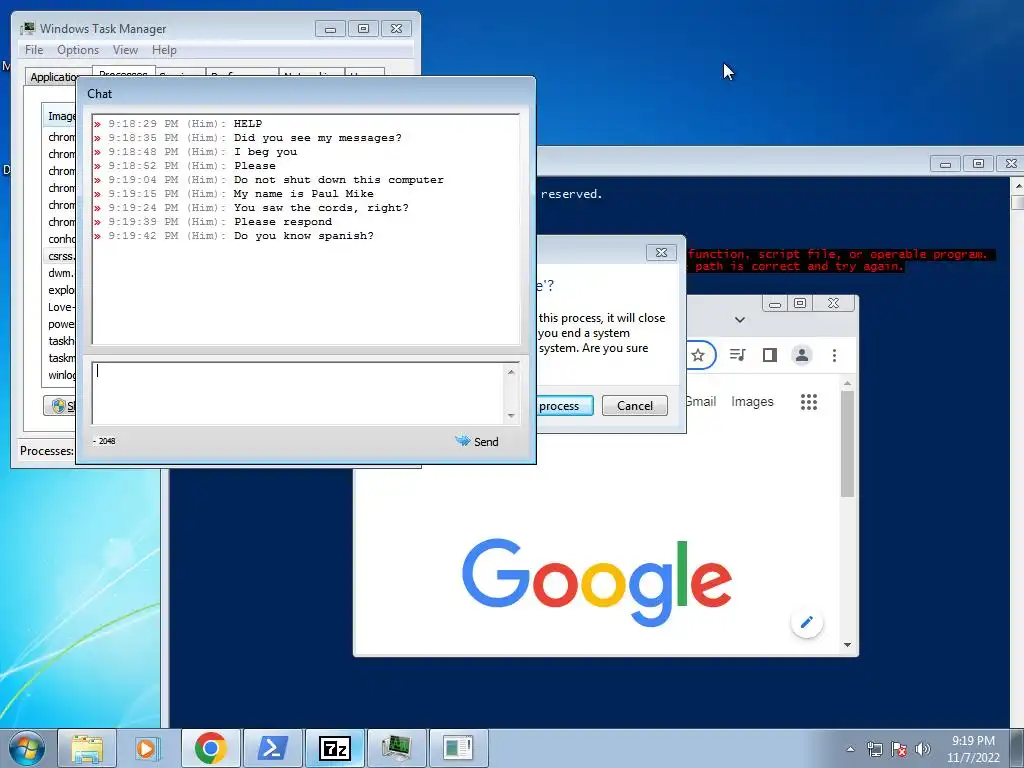Maximize the Task Manager window
The image size is (1024, 768).
tap(363, 29)
